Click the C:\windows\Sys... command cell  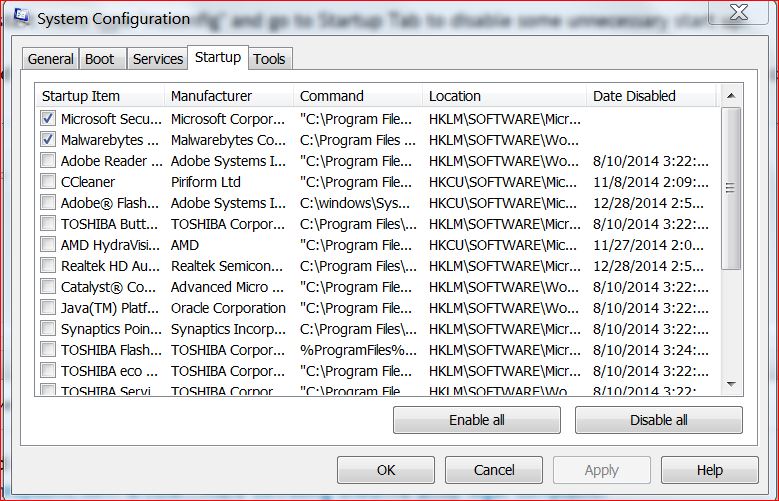(x=355, y=203)
